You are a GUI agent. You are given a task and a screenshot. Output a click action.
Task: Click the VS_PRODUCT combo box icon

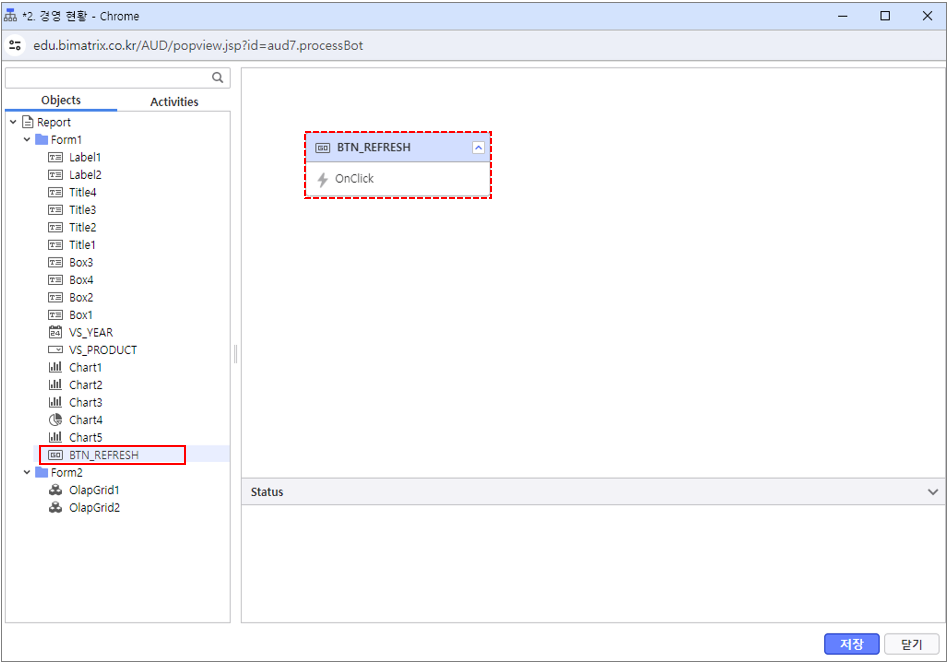pos(55,350)
